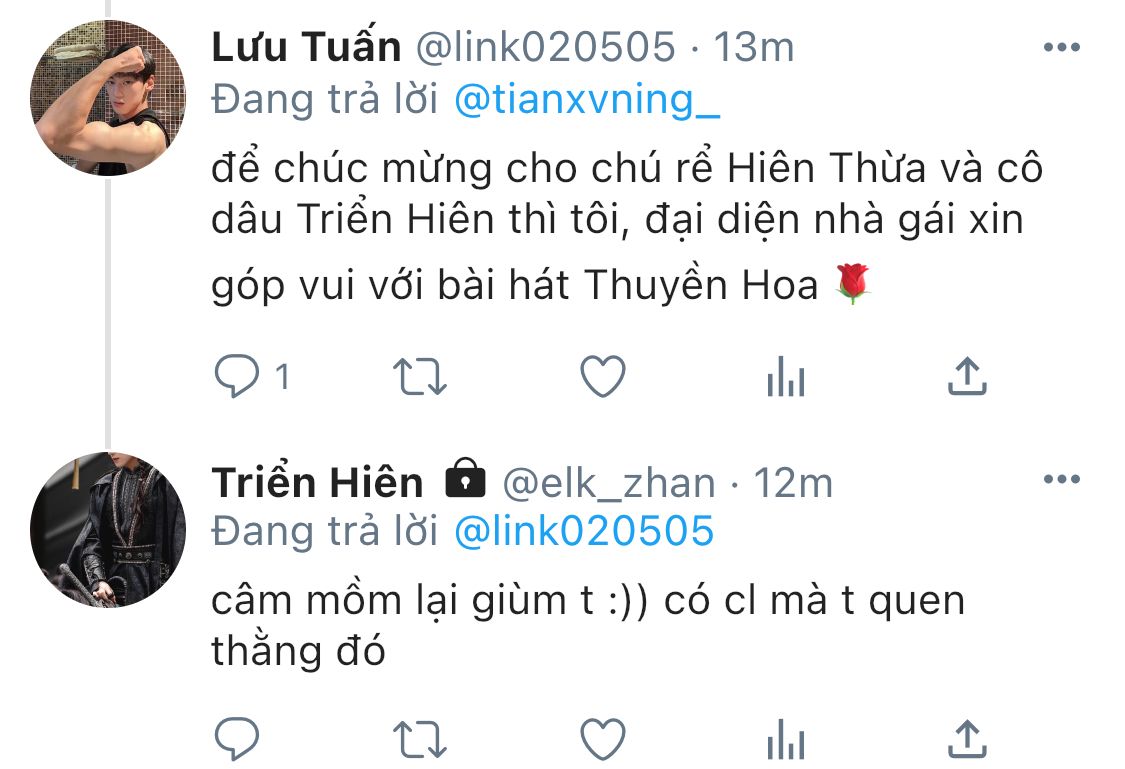The image size is (1125, 769).
Task: Open the Triển Hiên display name
Action: coord(317,481)
